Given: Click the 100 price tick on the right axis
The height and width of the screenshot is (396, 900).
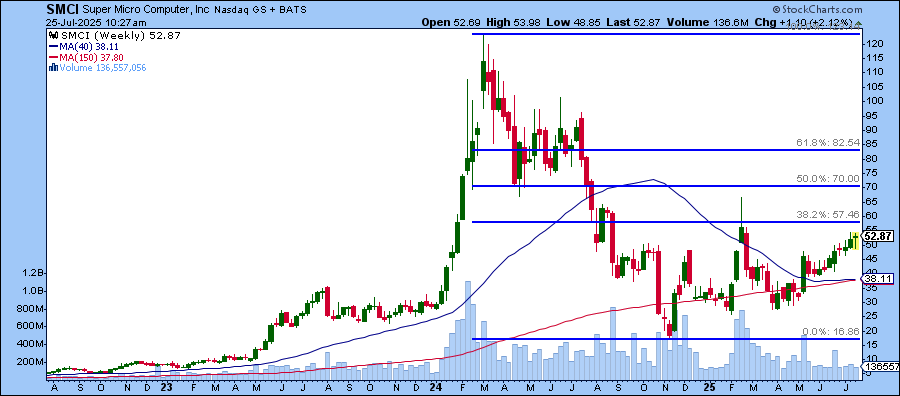Looking at the screenshot, I should [x=874, y=100].
